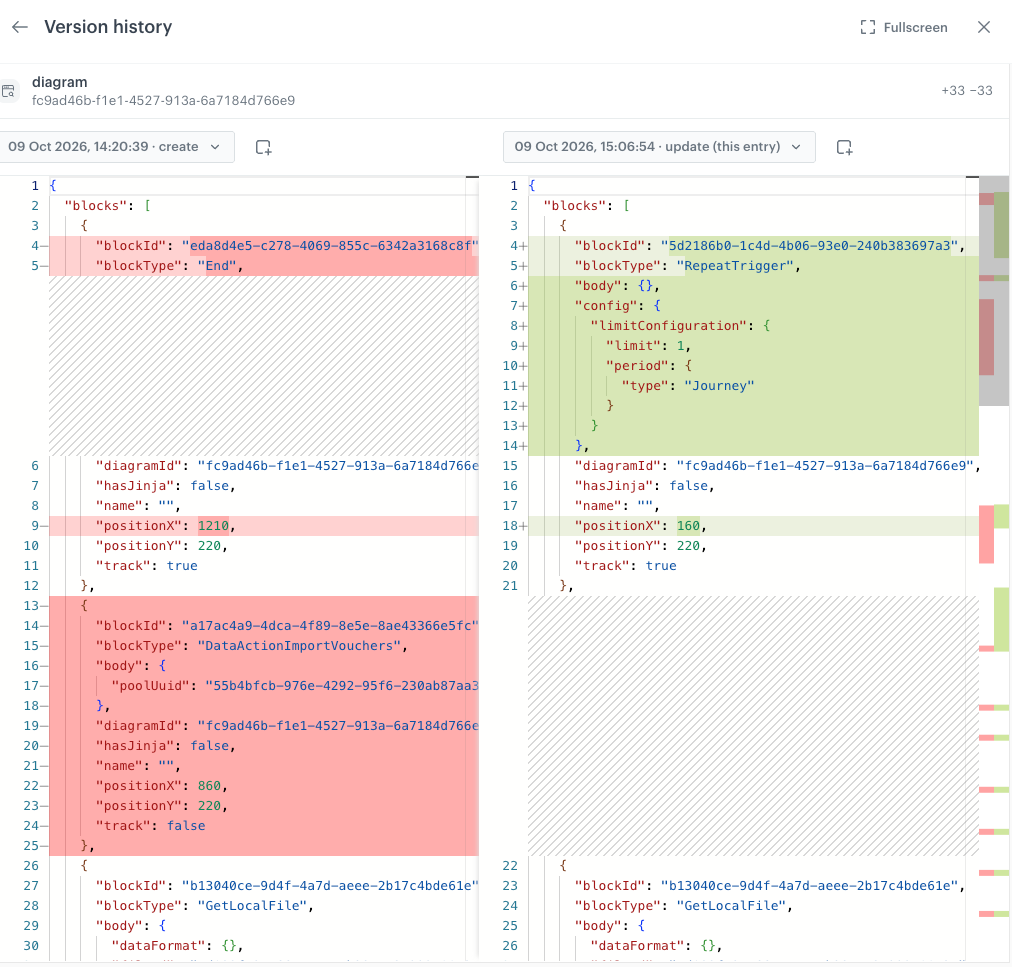Open the left version dropdown showing 14:20:39 create
Screen dimensions: 1012x967
click(116, 147)
